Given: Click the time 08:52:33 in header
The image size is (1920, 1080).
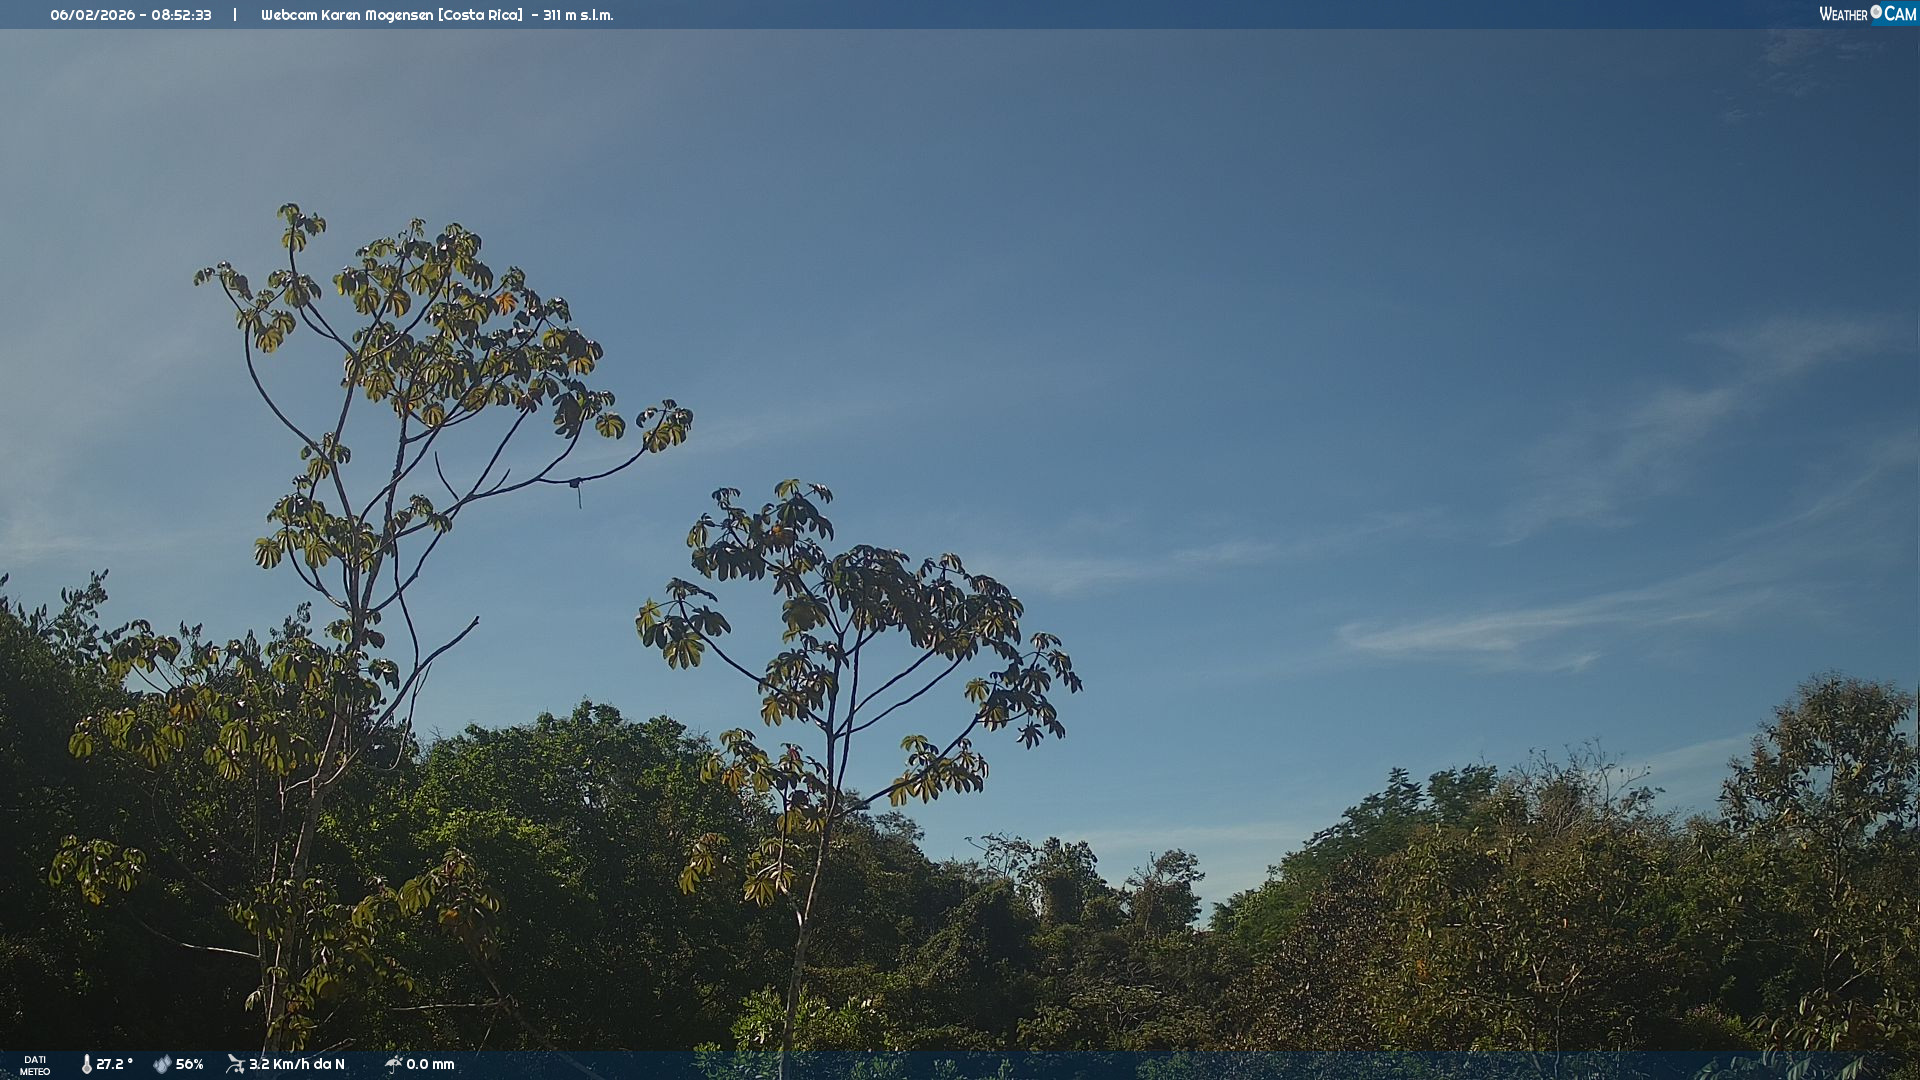Looking at the screenshot, I should tap(181, 15).
